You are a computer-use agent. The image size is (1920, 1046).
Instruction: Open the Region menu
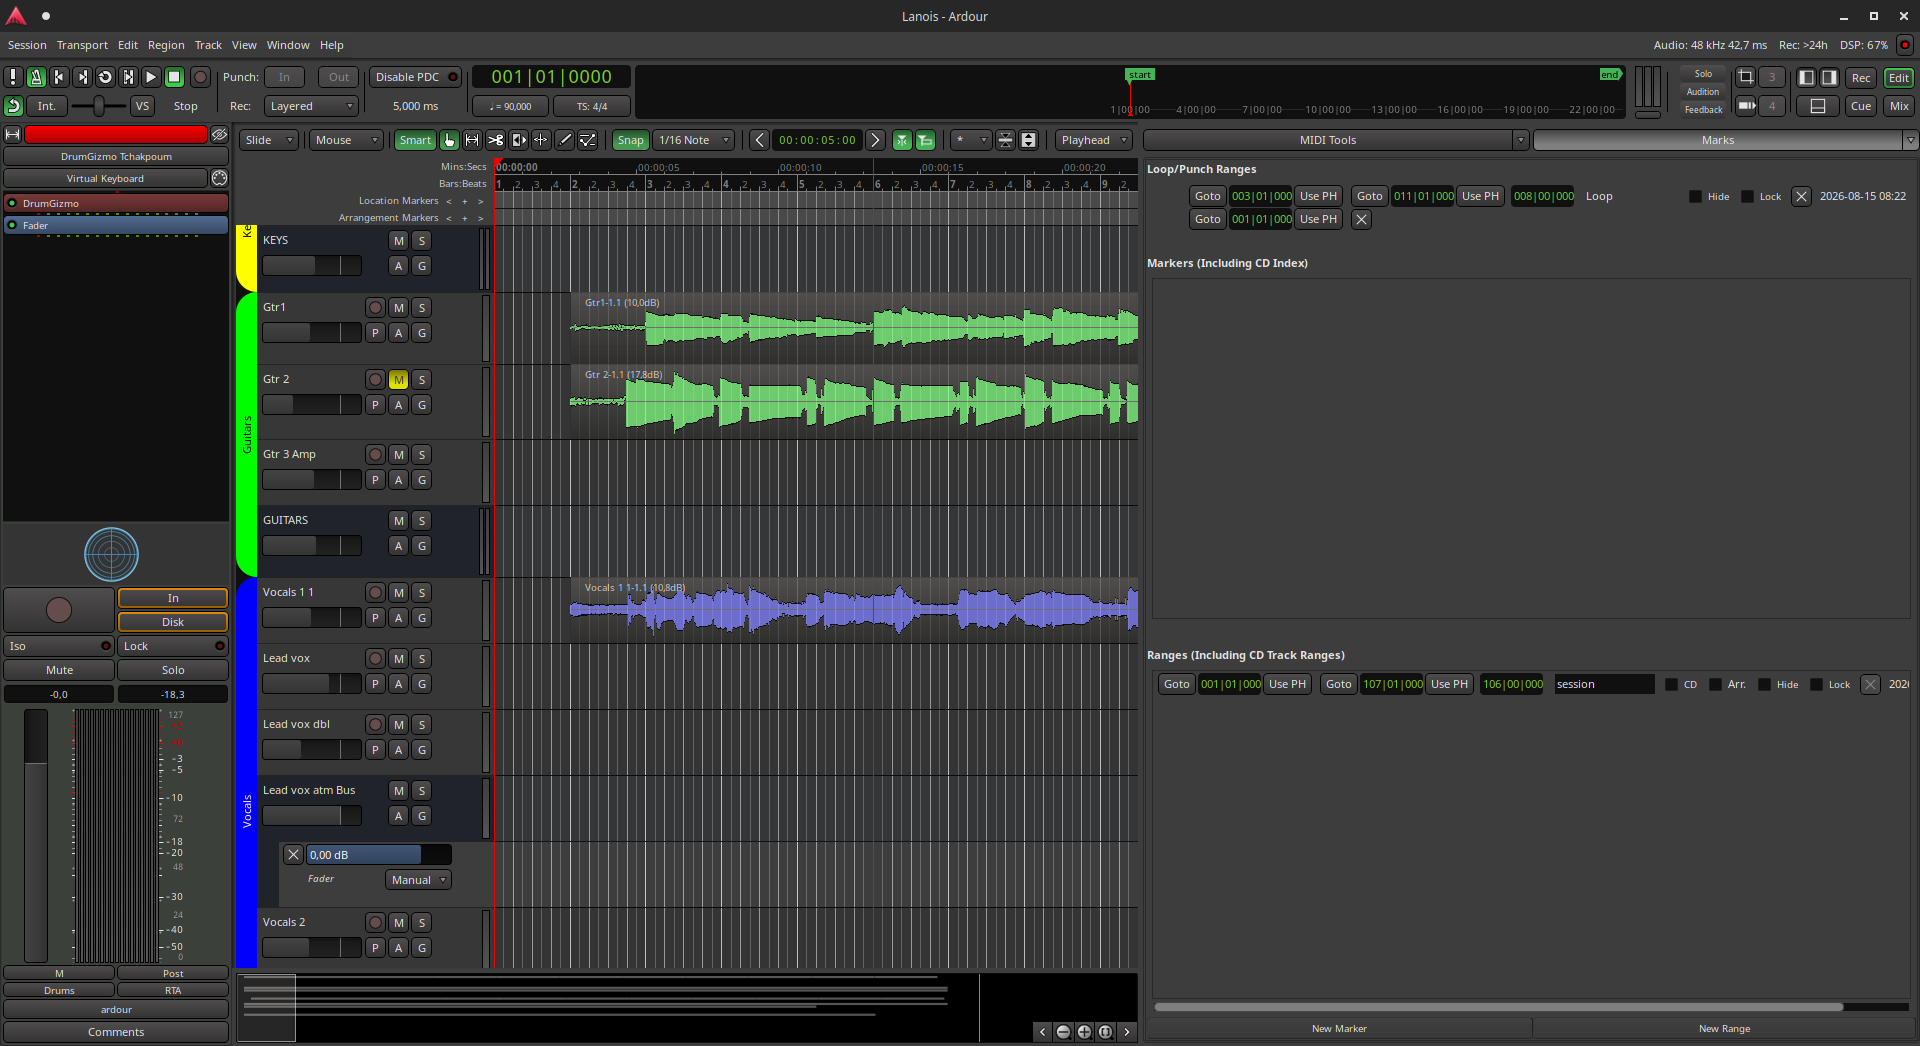tap(166, 45)
